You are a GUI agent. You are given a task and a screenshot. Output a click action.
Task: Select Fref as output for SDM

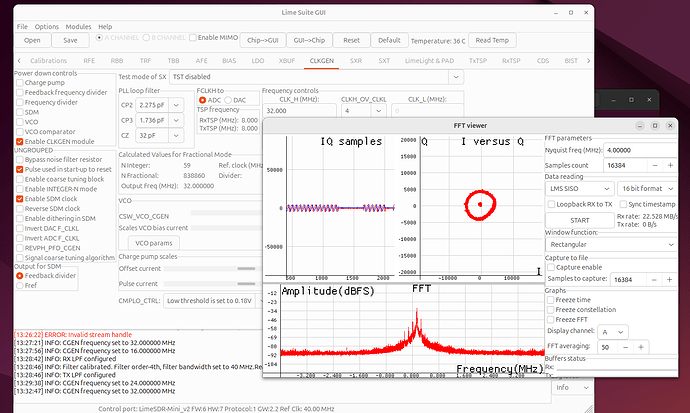[x=21, y=284]
